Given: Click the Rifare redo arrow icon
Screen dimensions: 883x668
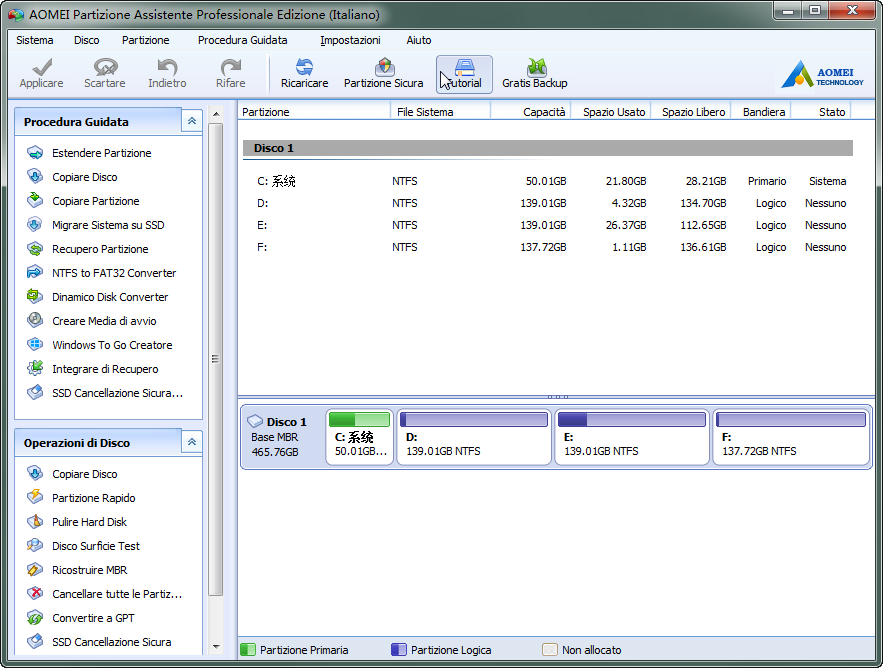Looking at the screenshot, I should (230, 67).
